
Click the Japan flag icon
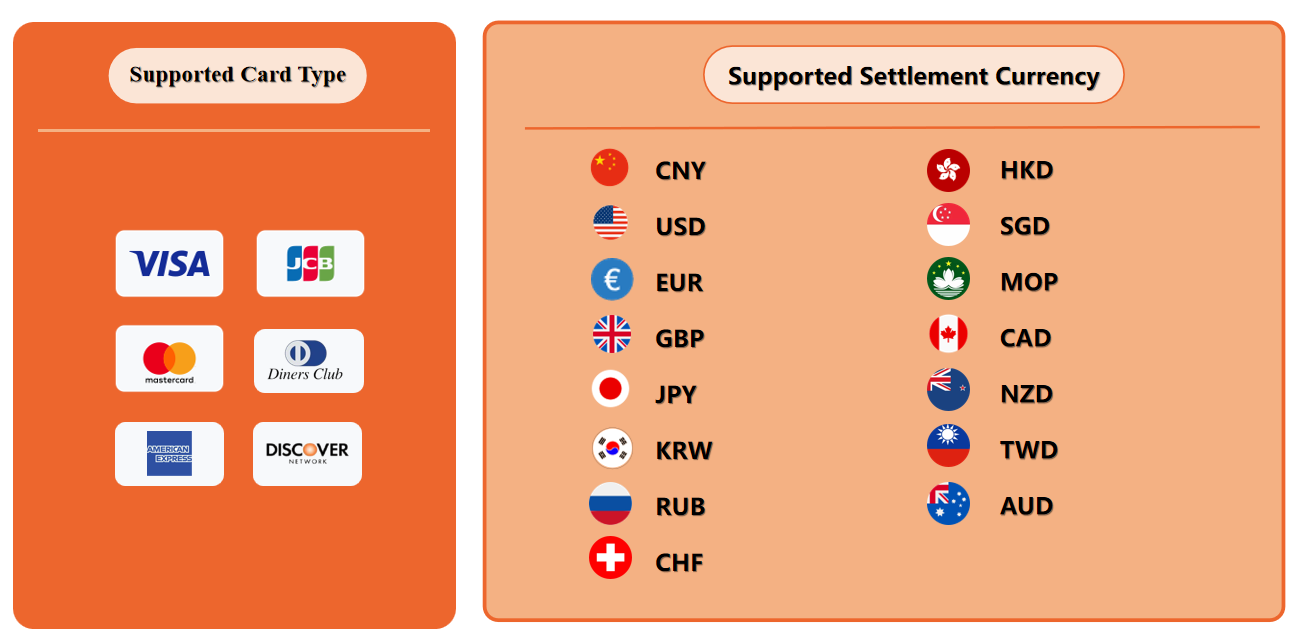(610, 388)
